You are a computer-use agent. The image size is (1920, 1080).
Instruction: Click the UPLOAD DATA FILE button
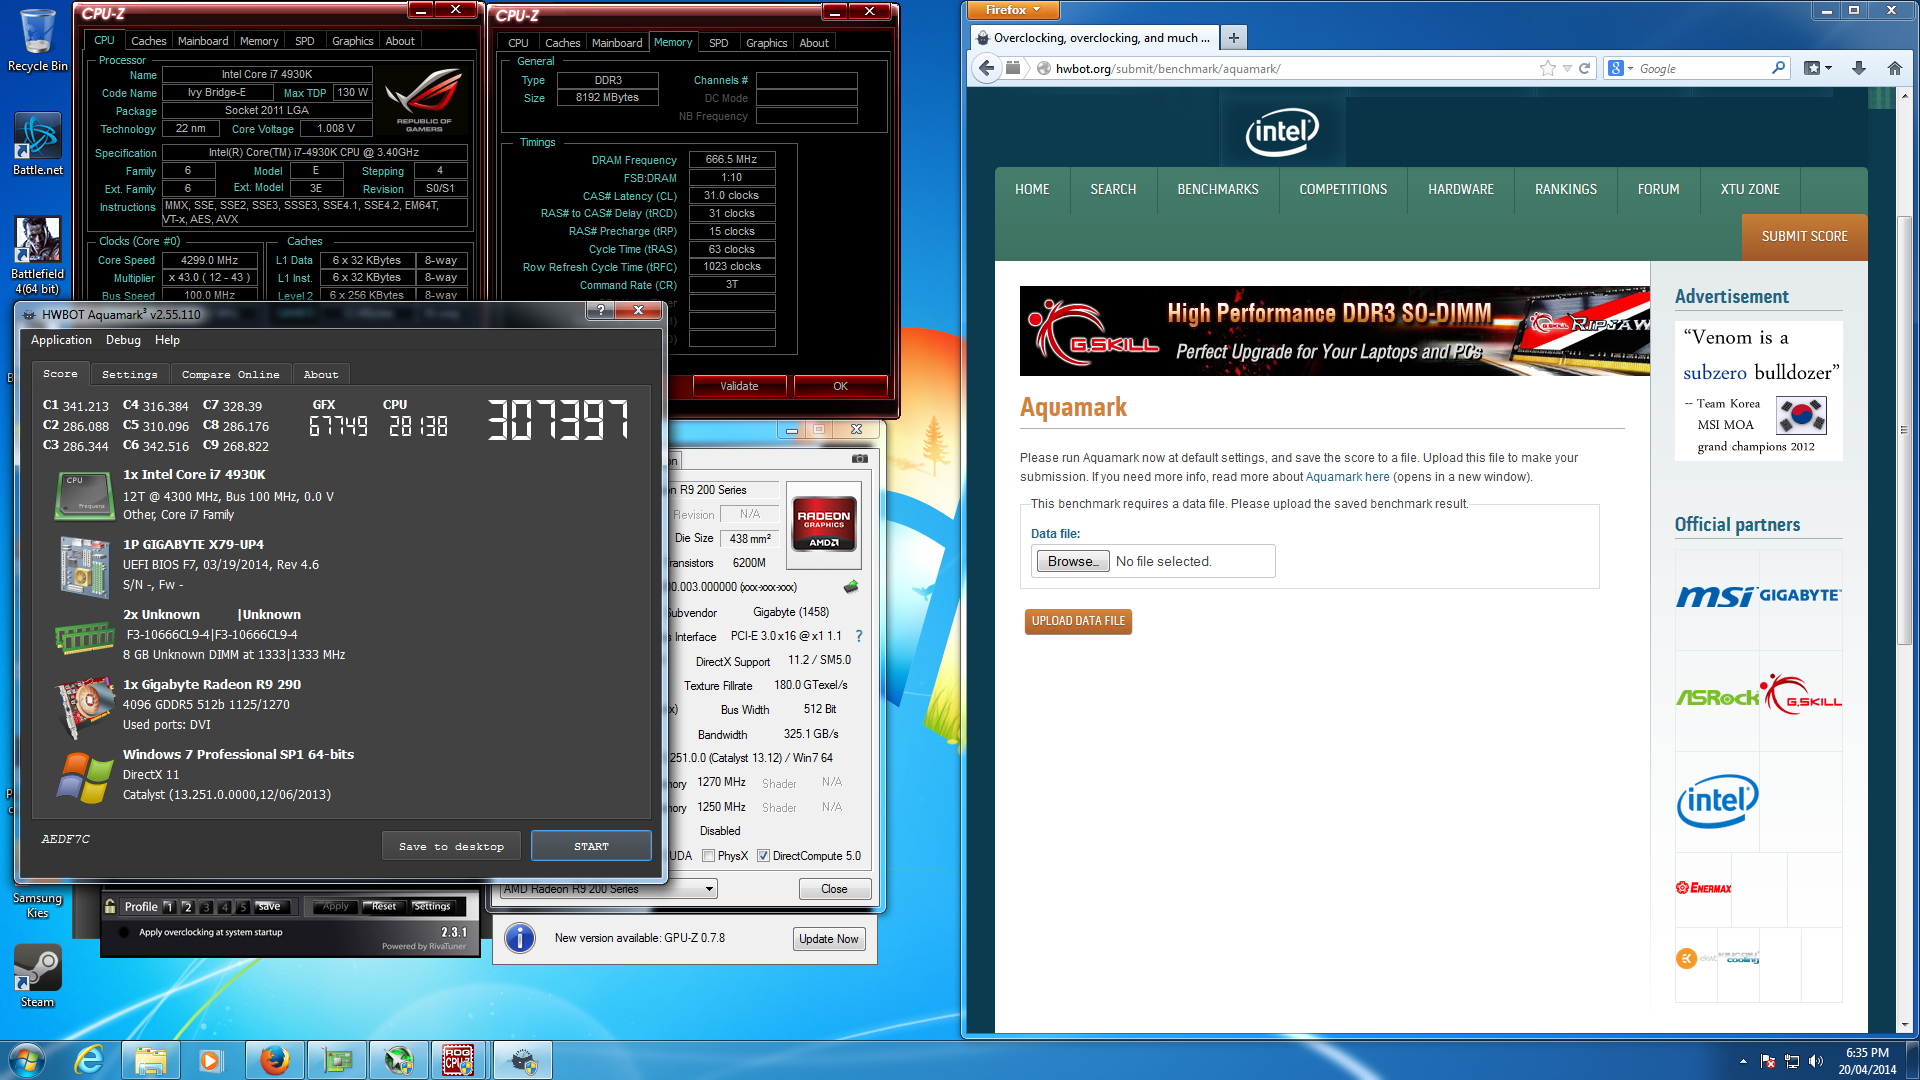1078,621
